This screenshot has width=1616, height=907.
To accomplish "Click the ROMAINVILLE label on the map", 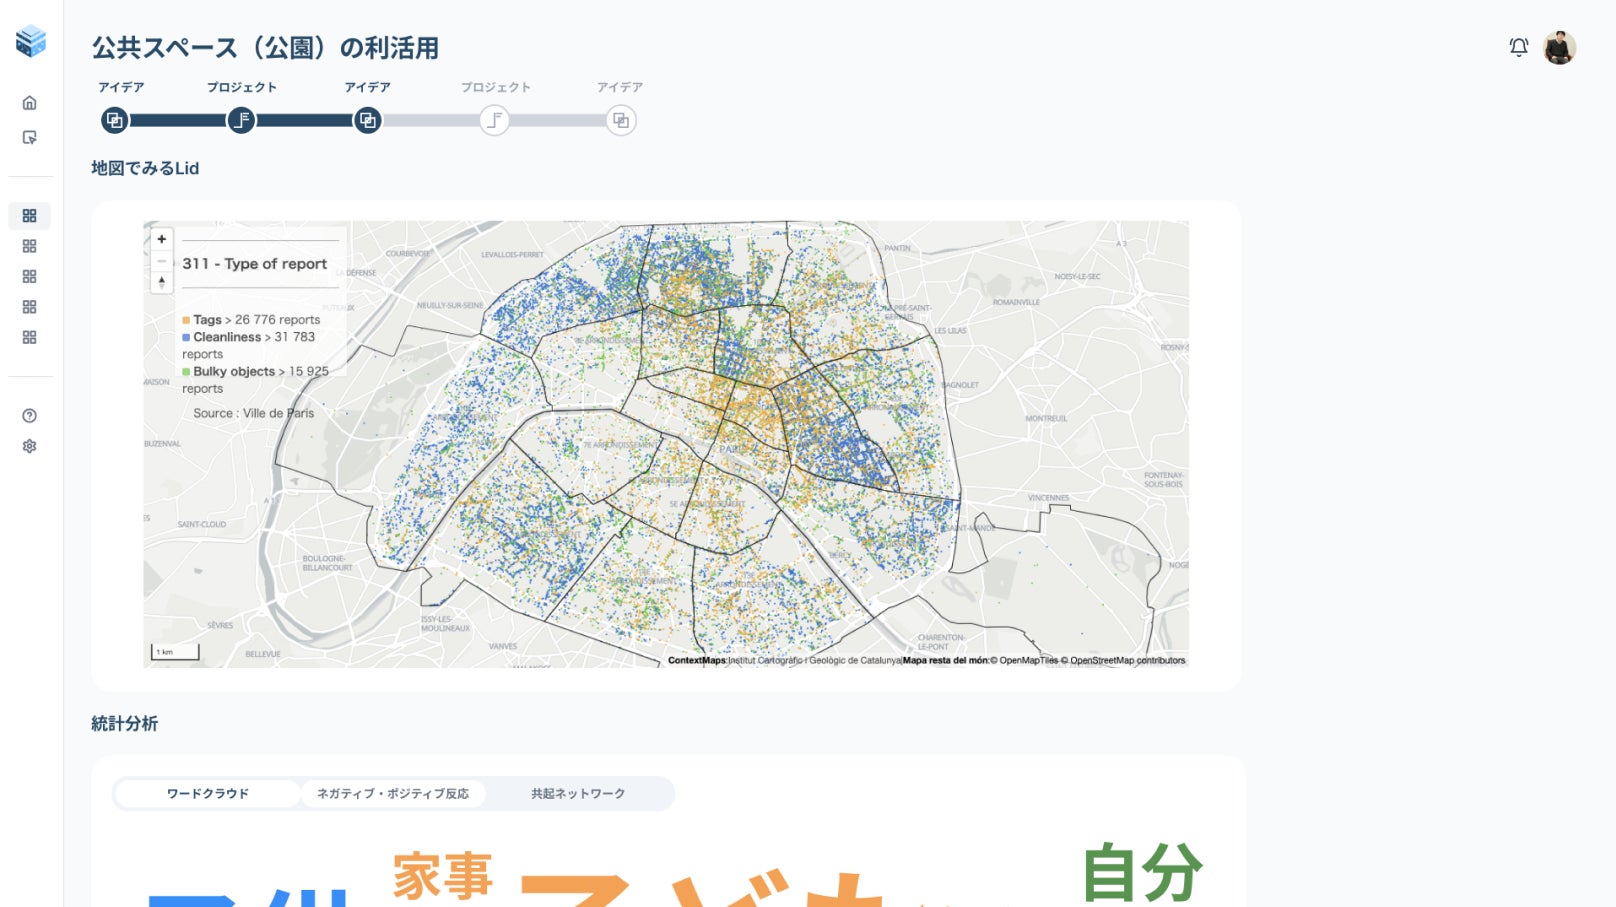I will coord(1016,302).
